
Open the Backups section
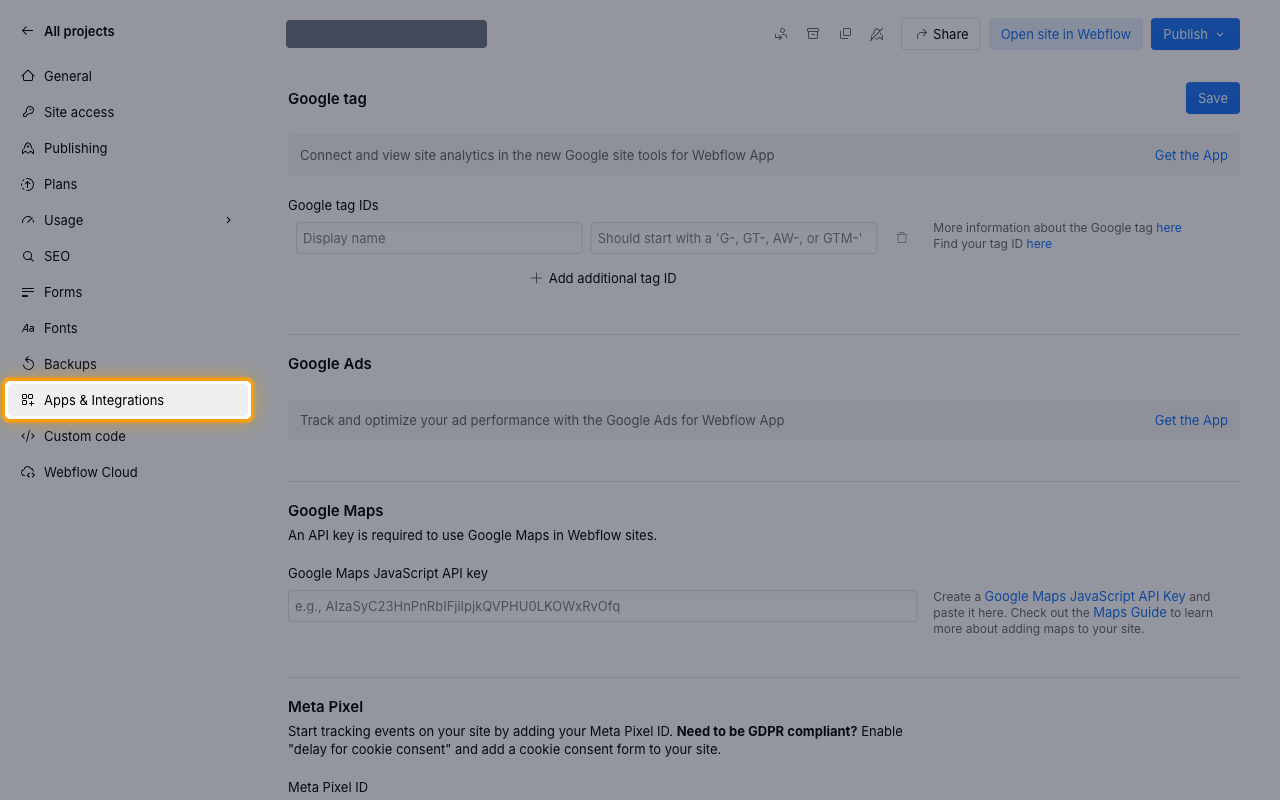coord(128,364)
